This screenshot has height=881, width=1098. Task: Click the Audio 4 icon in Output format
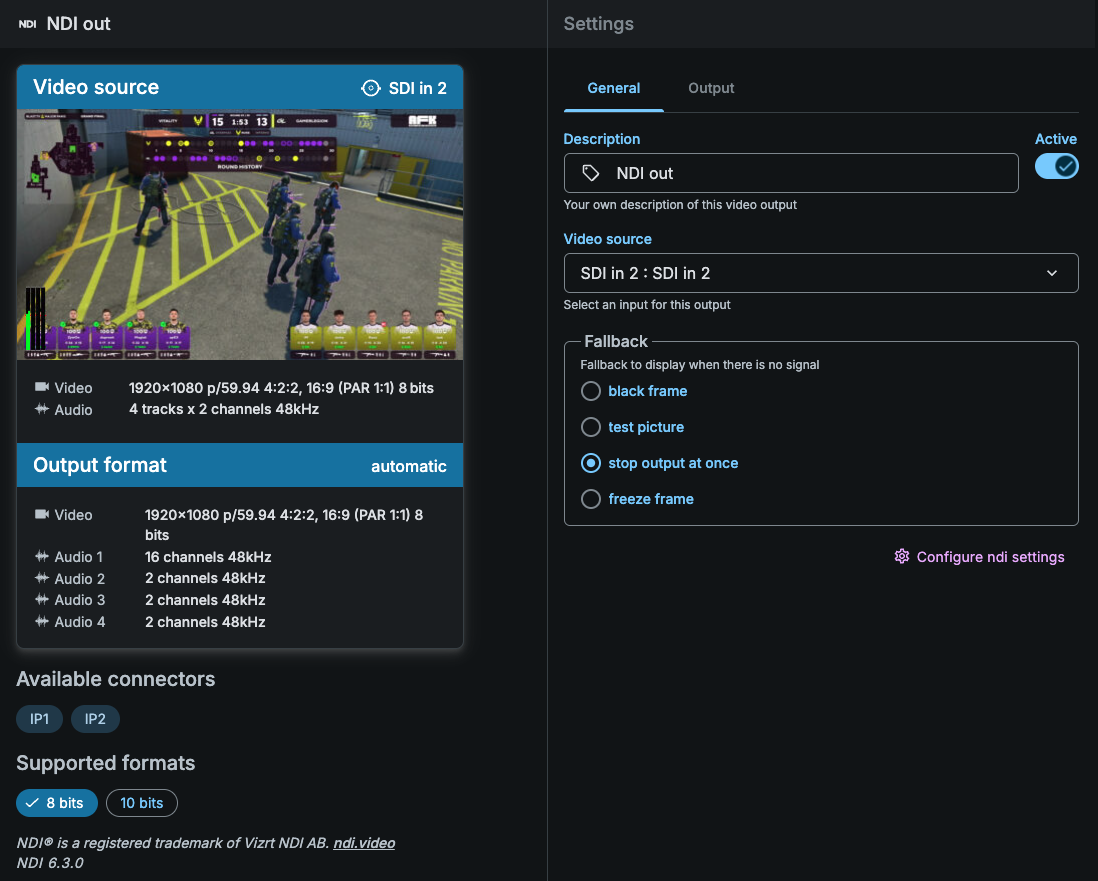[x=40, y=621]
